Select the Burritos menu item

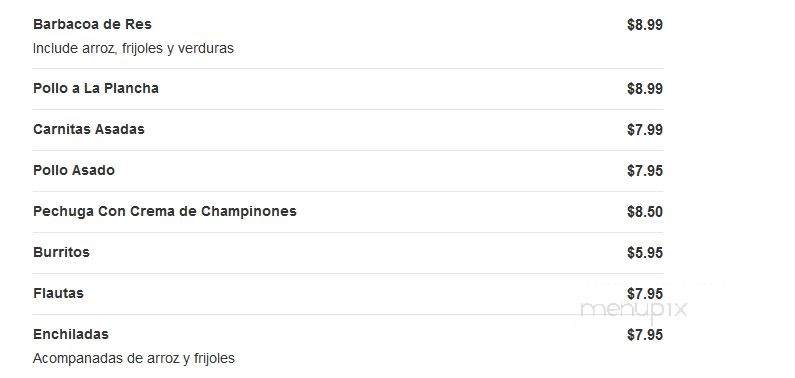click(x=61, y=252)
